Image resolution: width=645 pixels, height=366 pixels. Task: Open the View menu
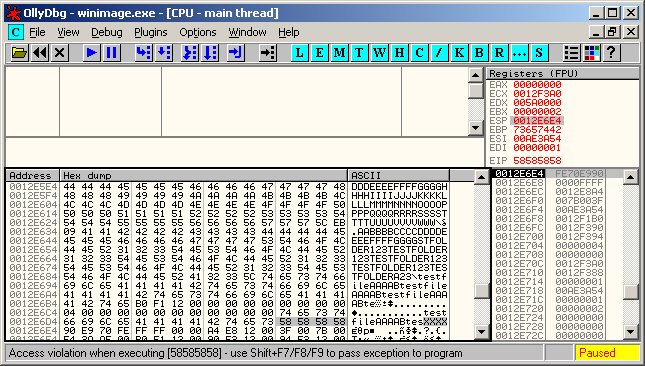tap(68, 32)
